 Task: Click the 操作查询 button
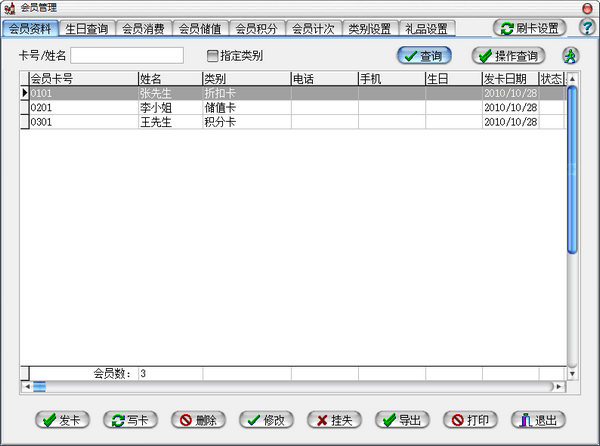tap(509, 56)
